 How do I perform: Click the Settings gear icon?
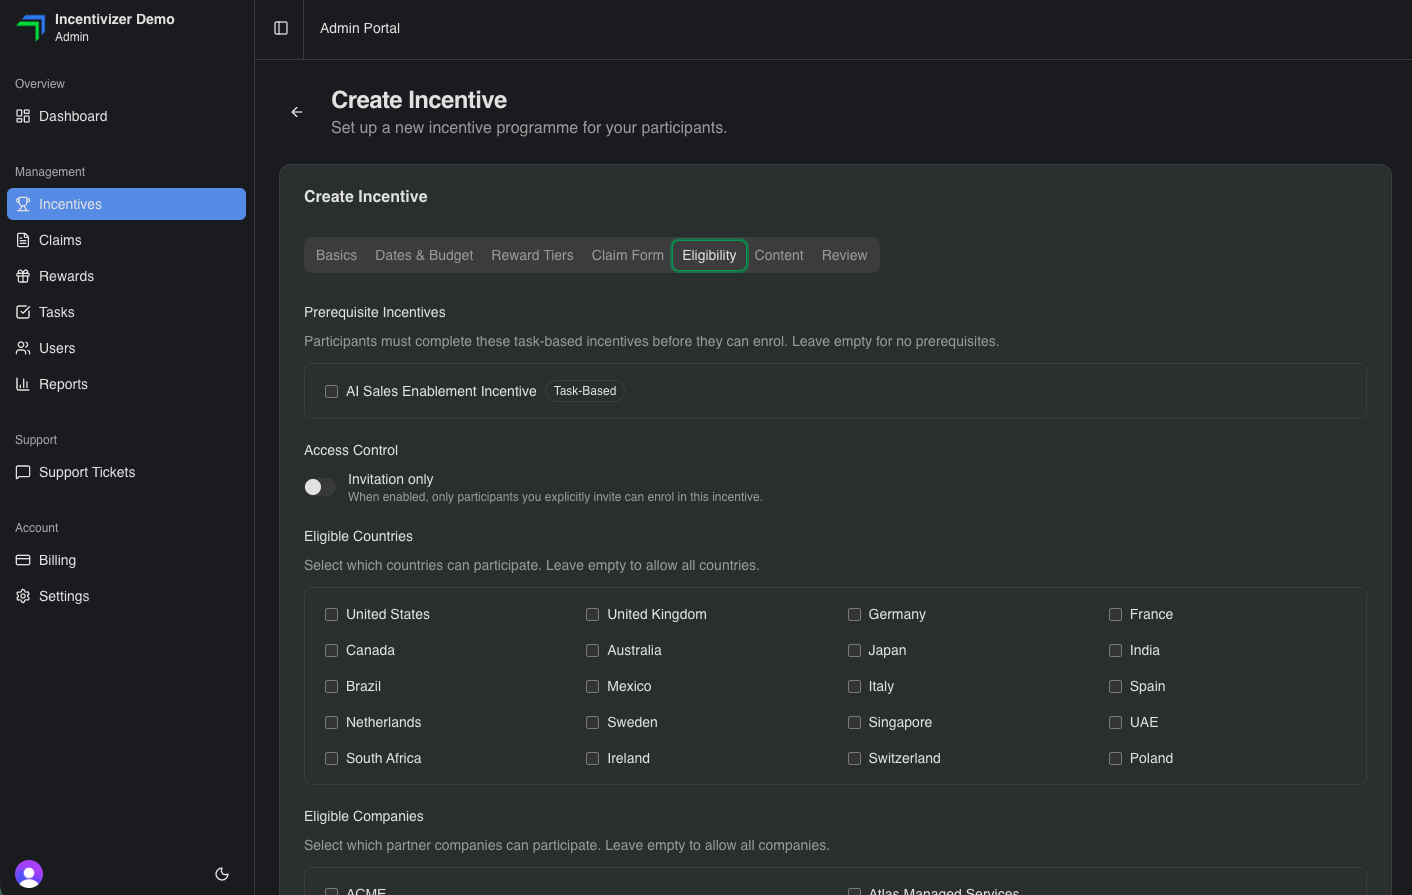(23, 596)
